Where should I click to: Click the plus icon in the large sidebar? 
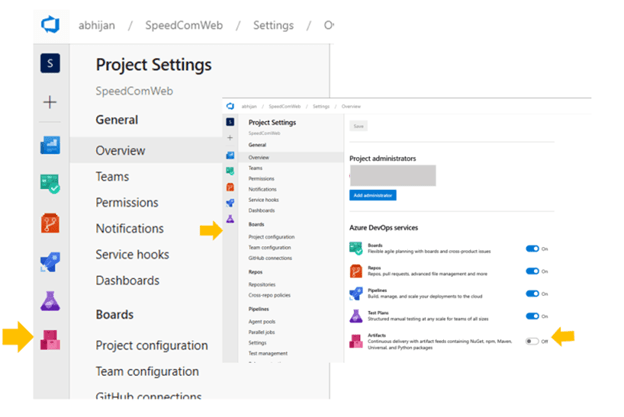[x=50, y=103]
